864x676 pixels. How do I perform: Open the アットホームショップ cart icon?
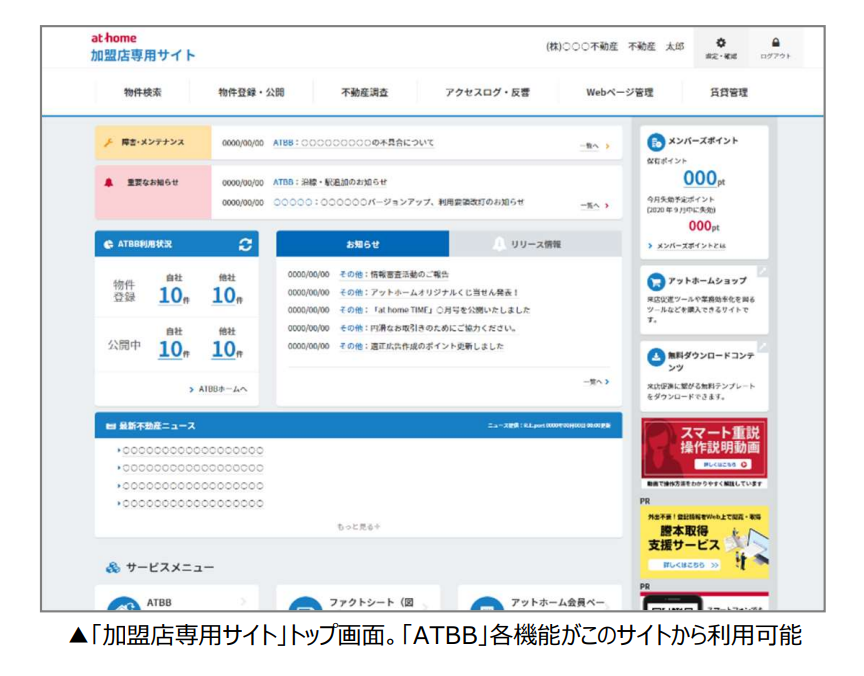click(656, 282)
